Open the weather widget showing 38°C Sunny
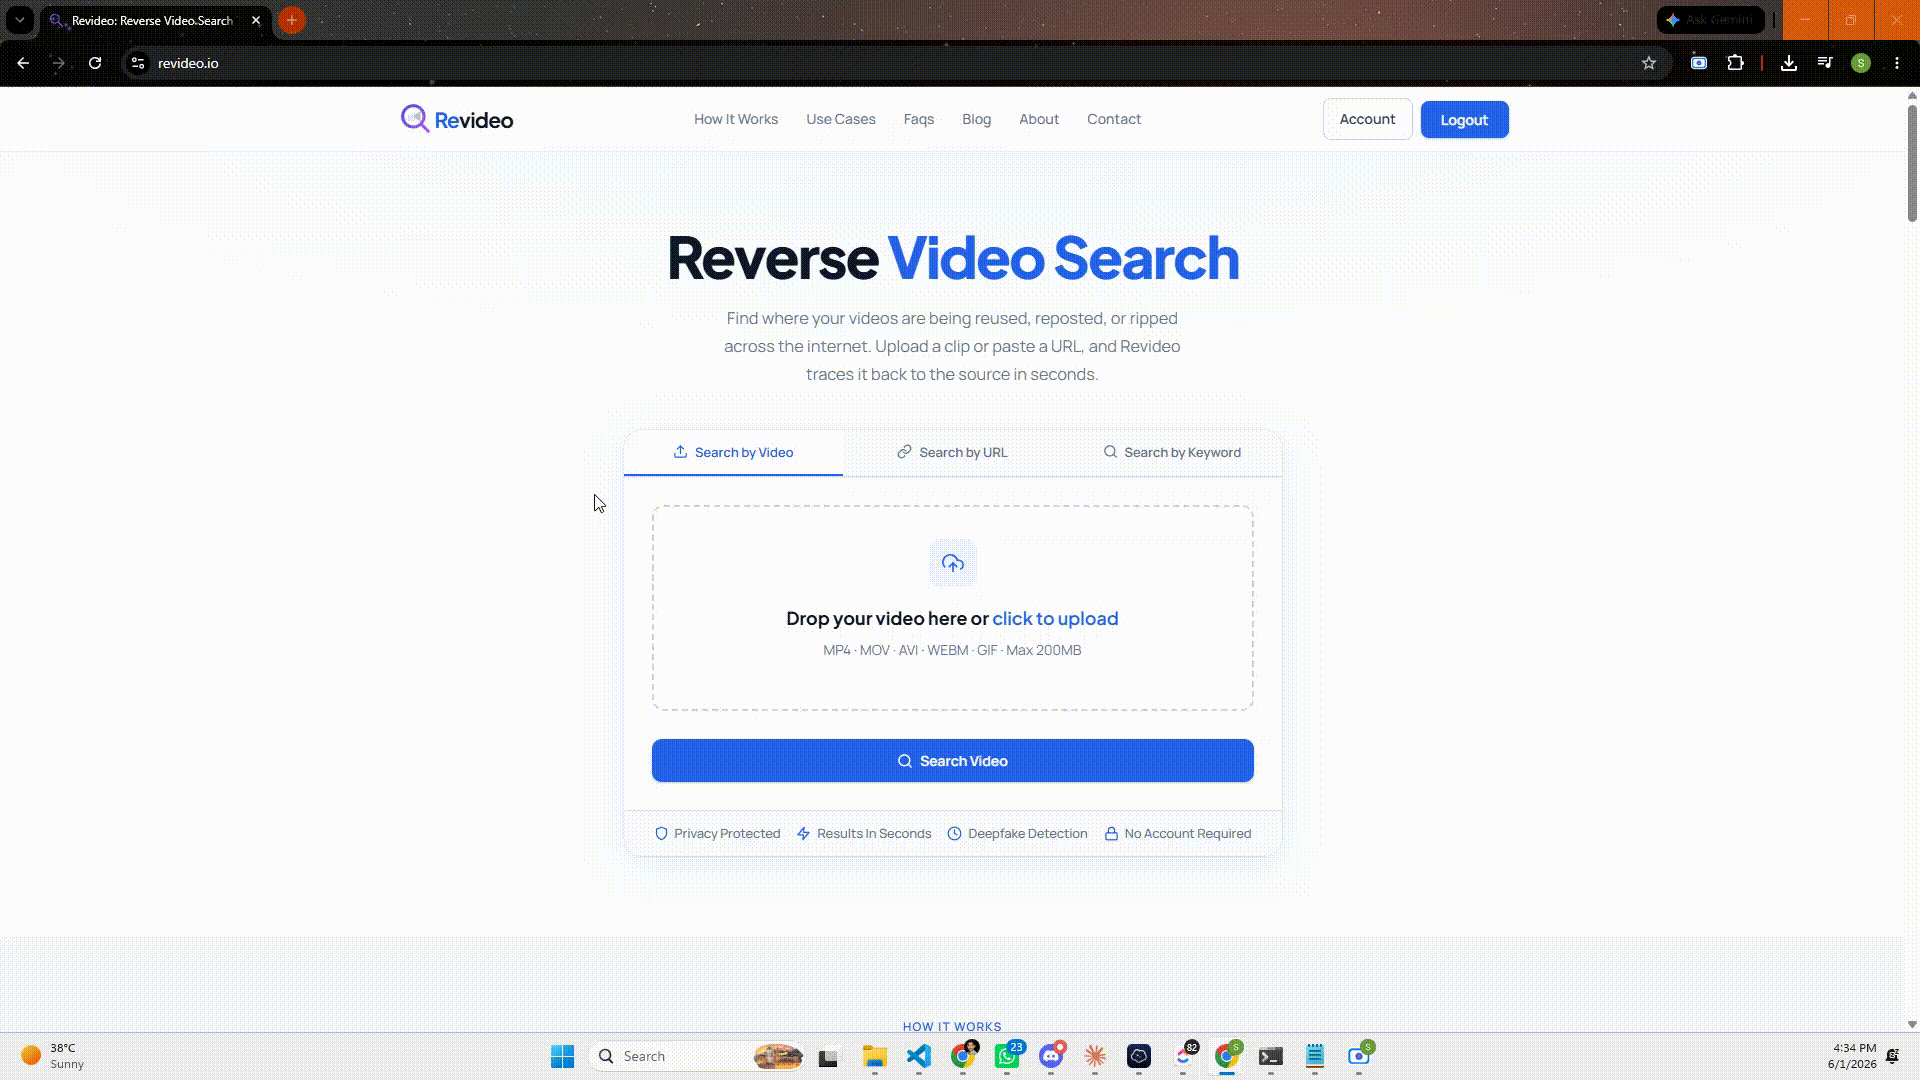 coord(53,1056)
